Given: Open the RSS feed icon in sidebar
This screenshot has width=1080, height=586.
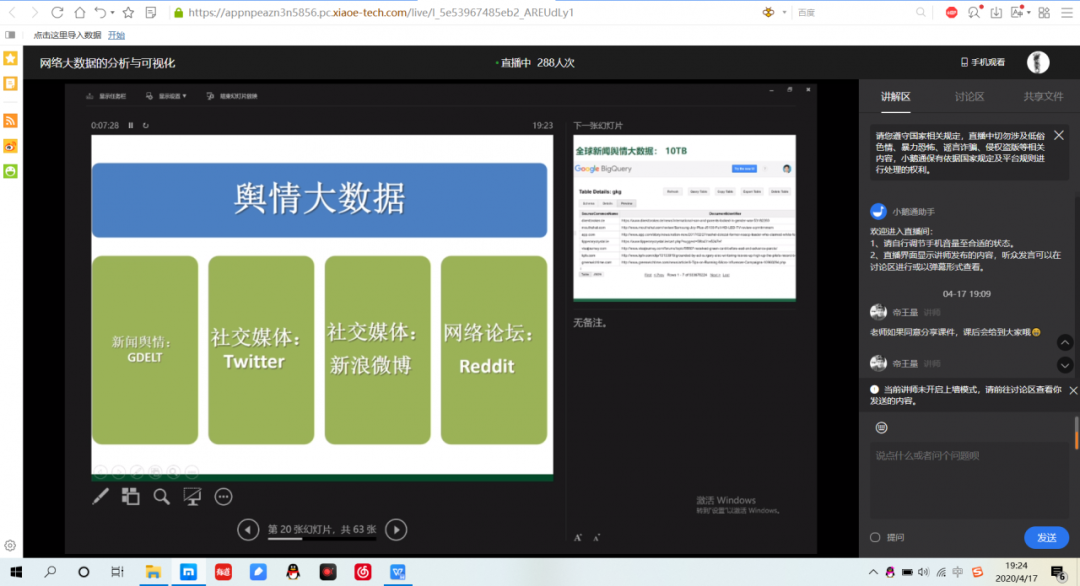Looking at the screenshot, I should [10, 121].
